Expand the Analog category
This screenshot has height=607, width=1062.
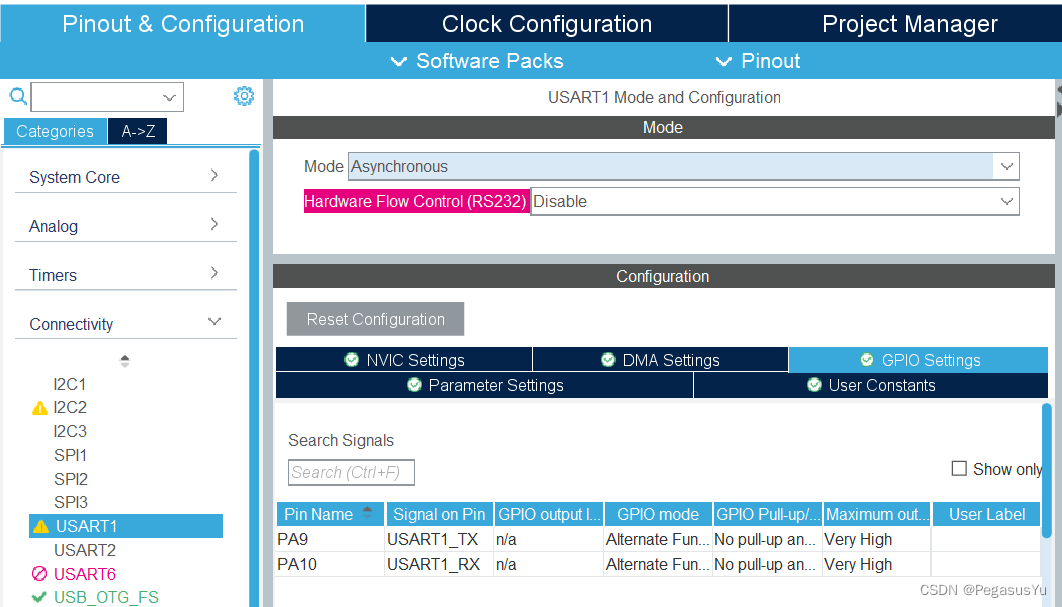click(125, 226)
